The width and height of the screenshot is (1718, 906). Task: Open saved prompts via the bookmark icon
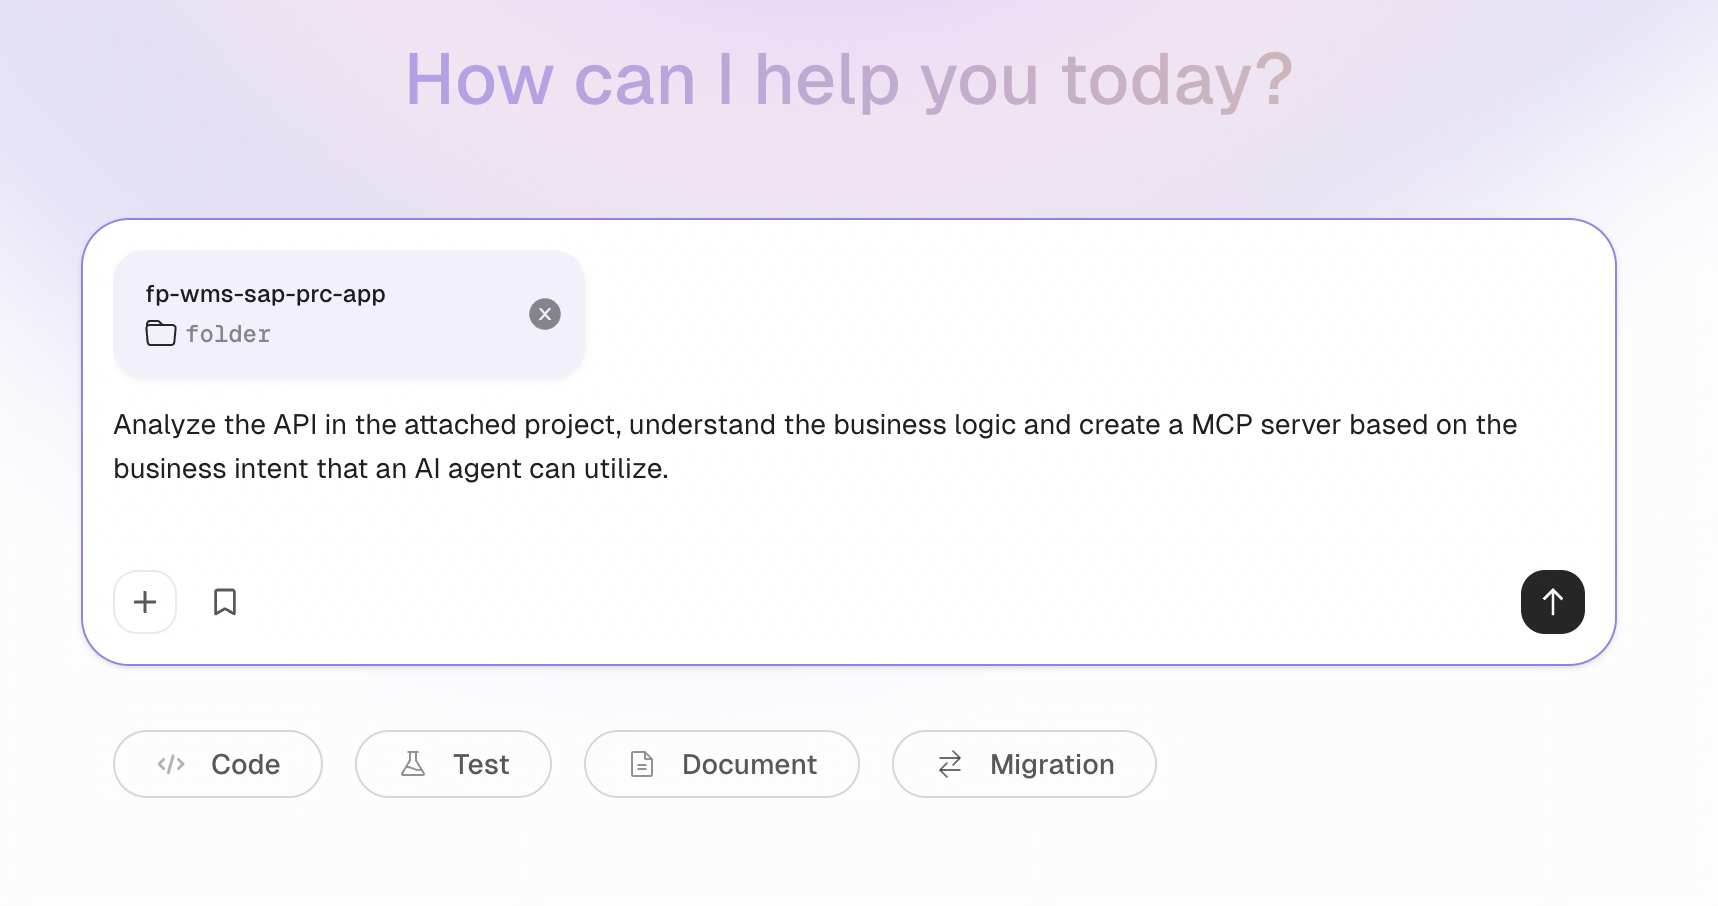pos(225,602)
